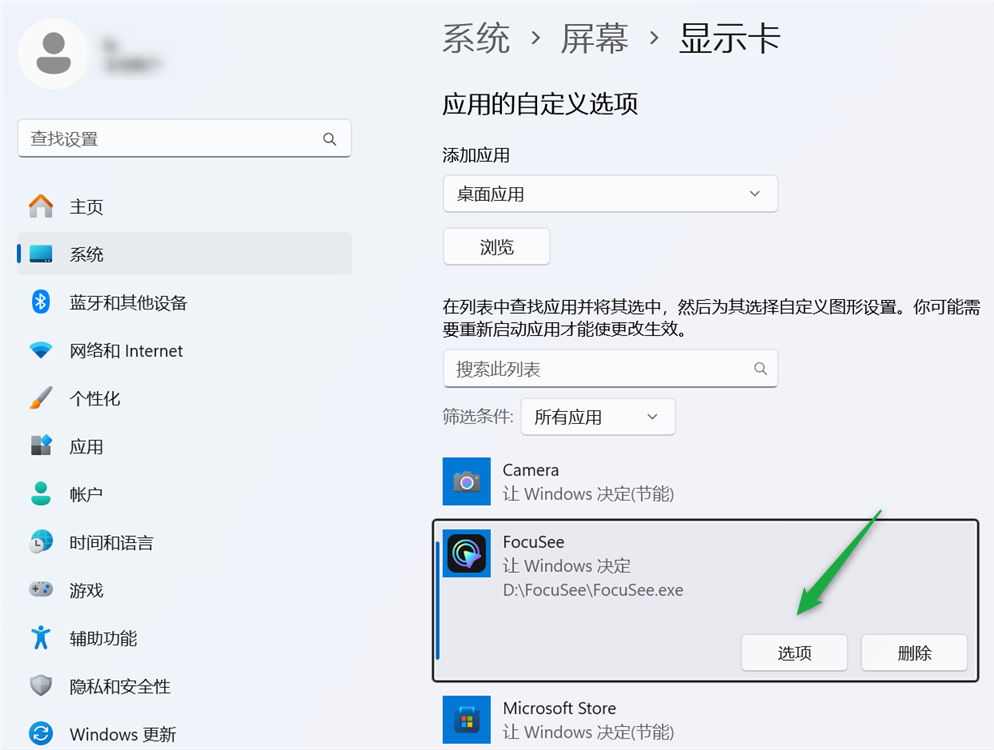Open 隐私和安全性 settings
994x750 pixels.
[x=120, y=687]
